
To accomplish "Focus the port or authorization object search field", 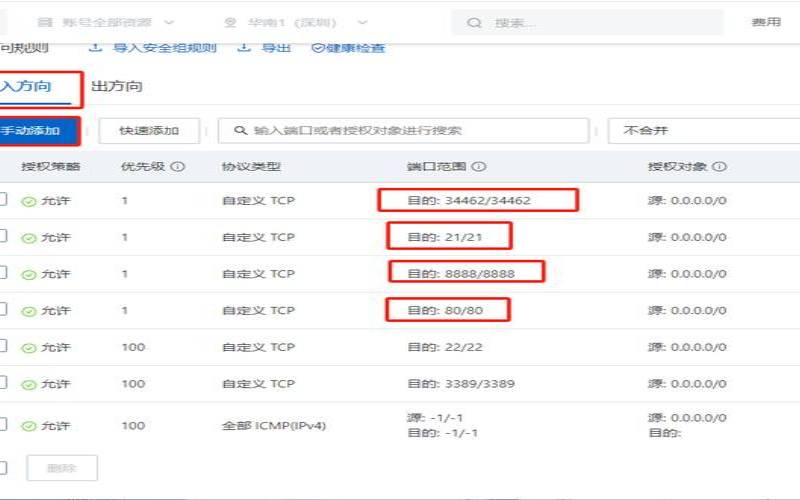I will (410, 130).
